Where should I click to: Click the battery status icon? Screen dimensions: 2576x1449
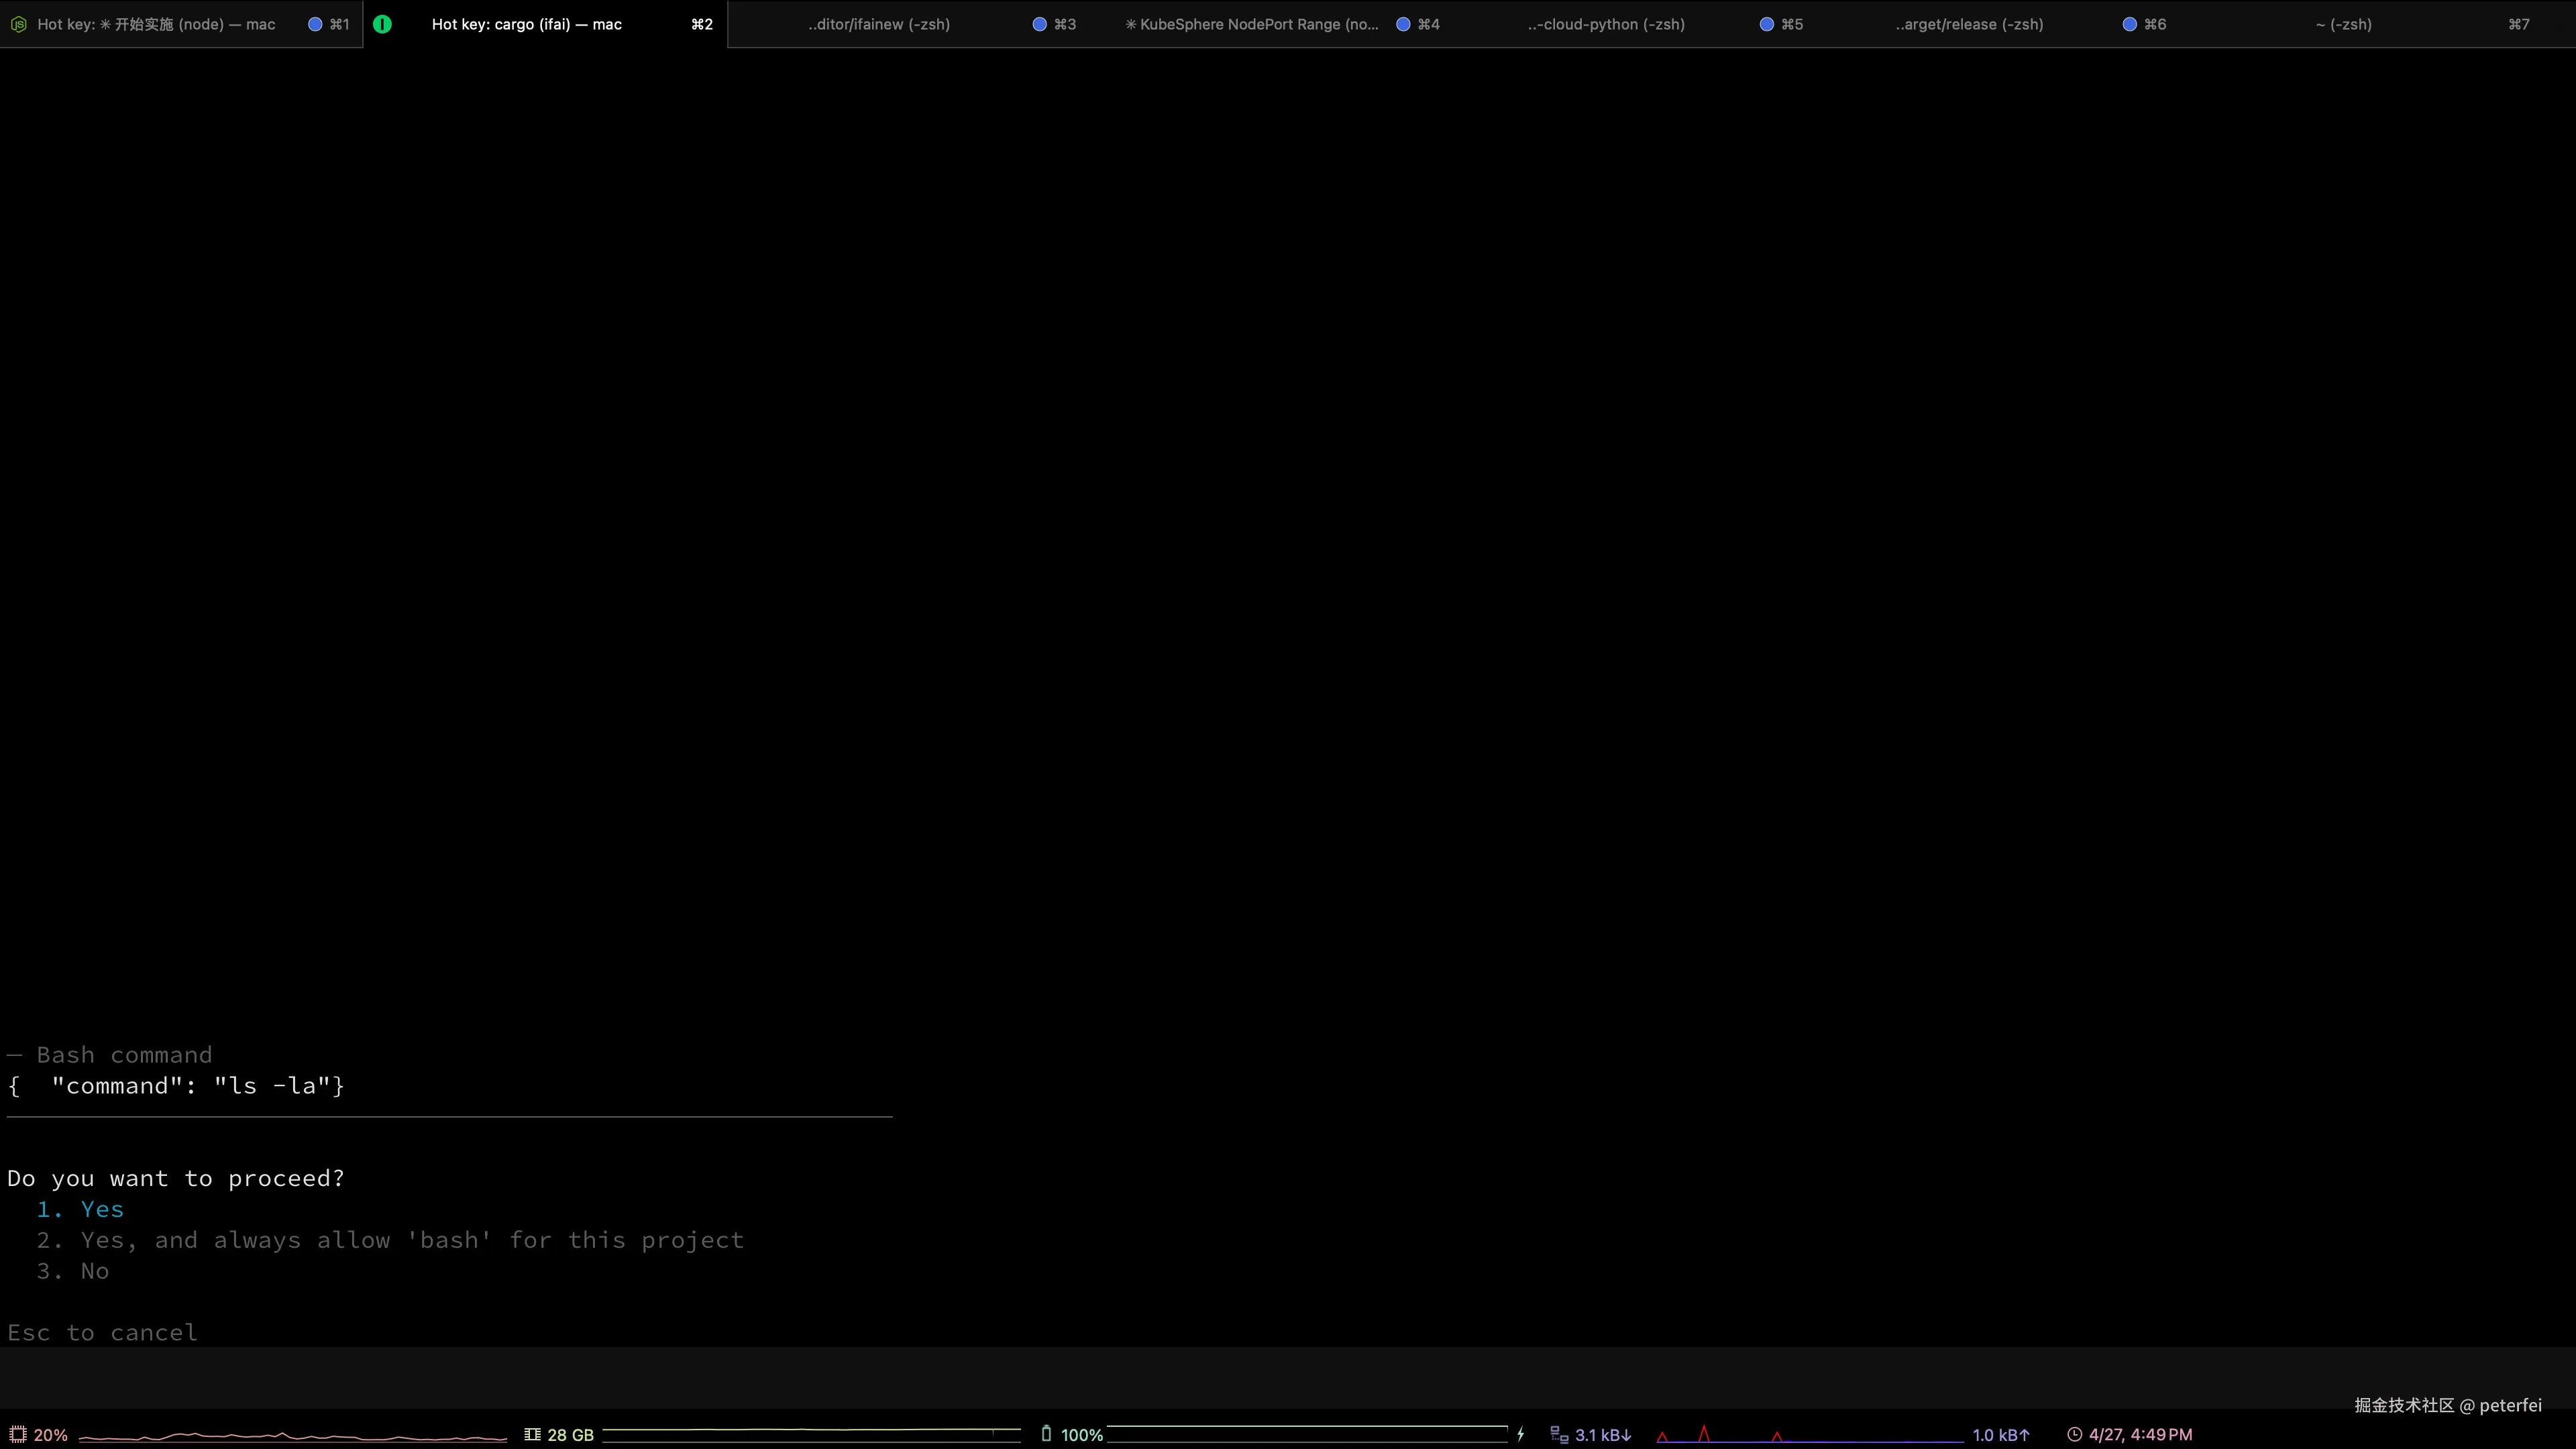[1046, 1434]
